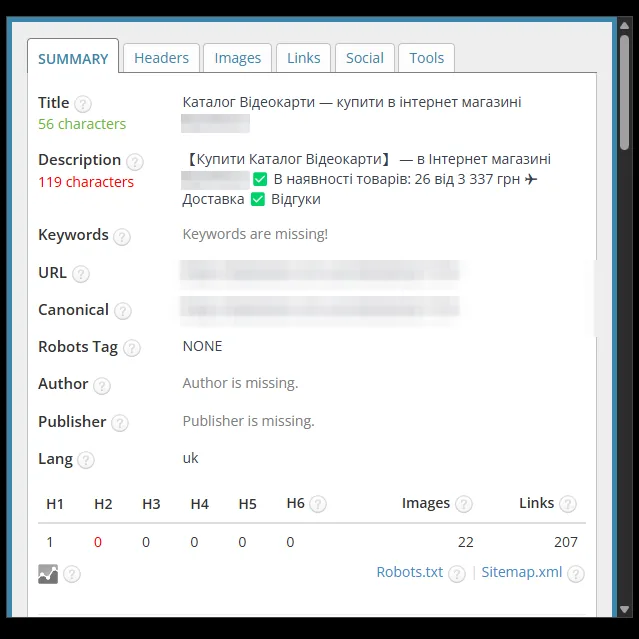Screen dimensions: 639x639
Task: Select the SUMMARY tab
Action: (73, 58)
